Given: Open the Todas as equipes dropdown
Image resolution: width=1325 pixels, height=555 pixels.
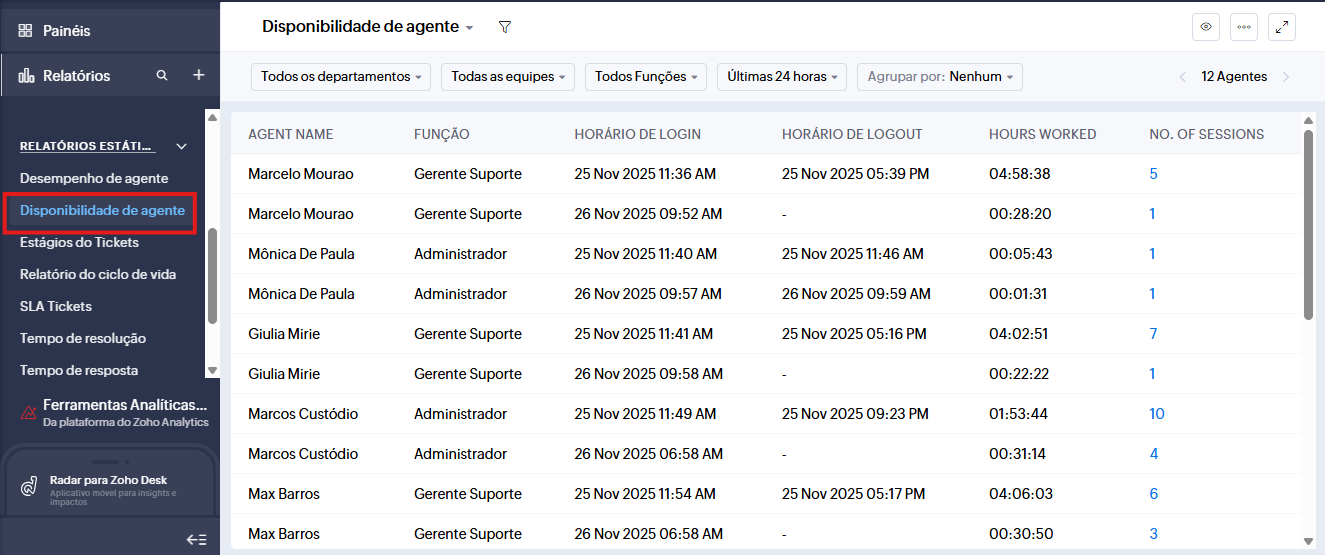Looking at the screenshot, I should 508,77.
